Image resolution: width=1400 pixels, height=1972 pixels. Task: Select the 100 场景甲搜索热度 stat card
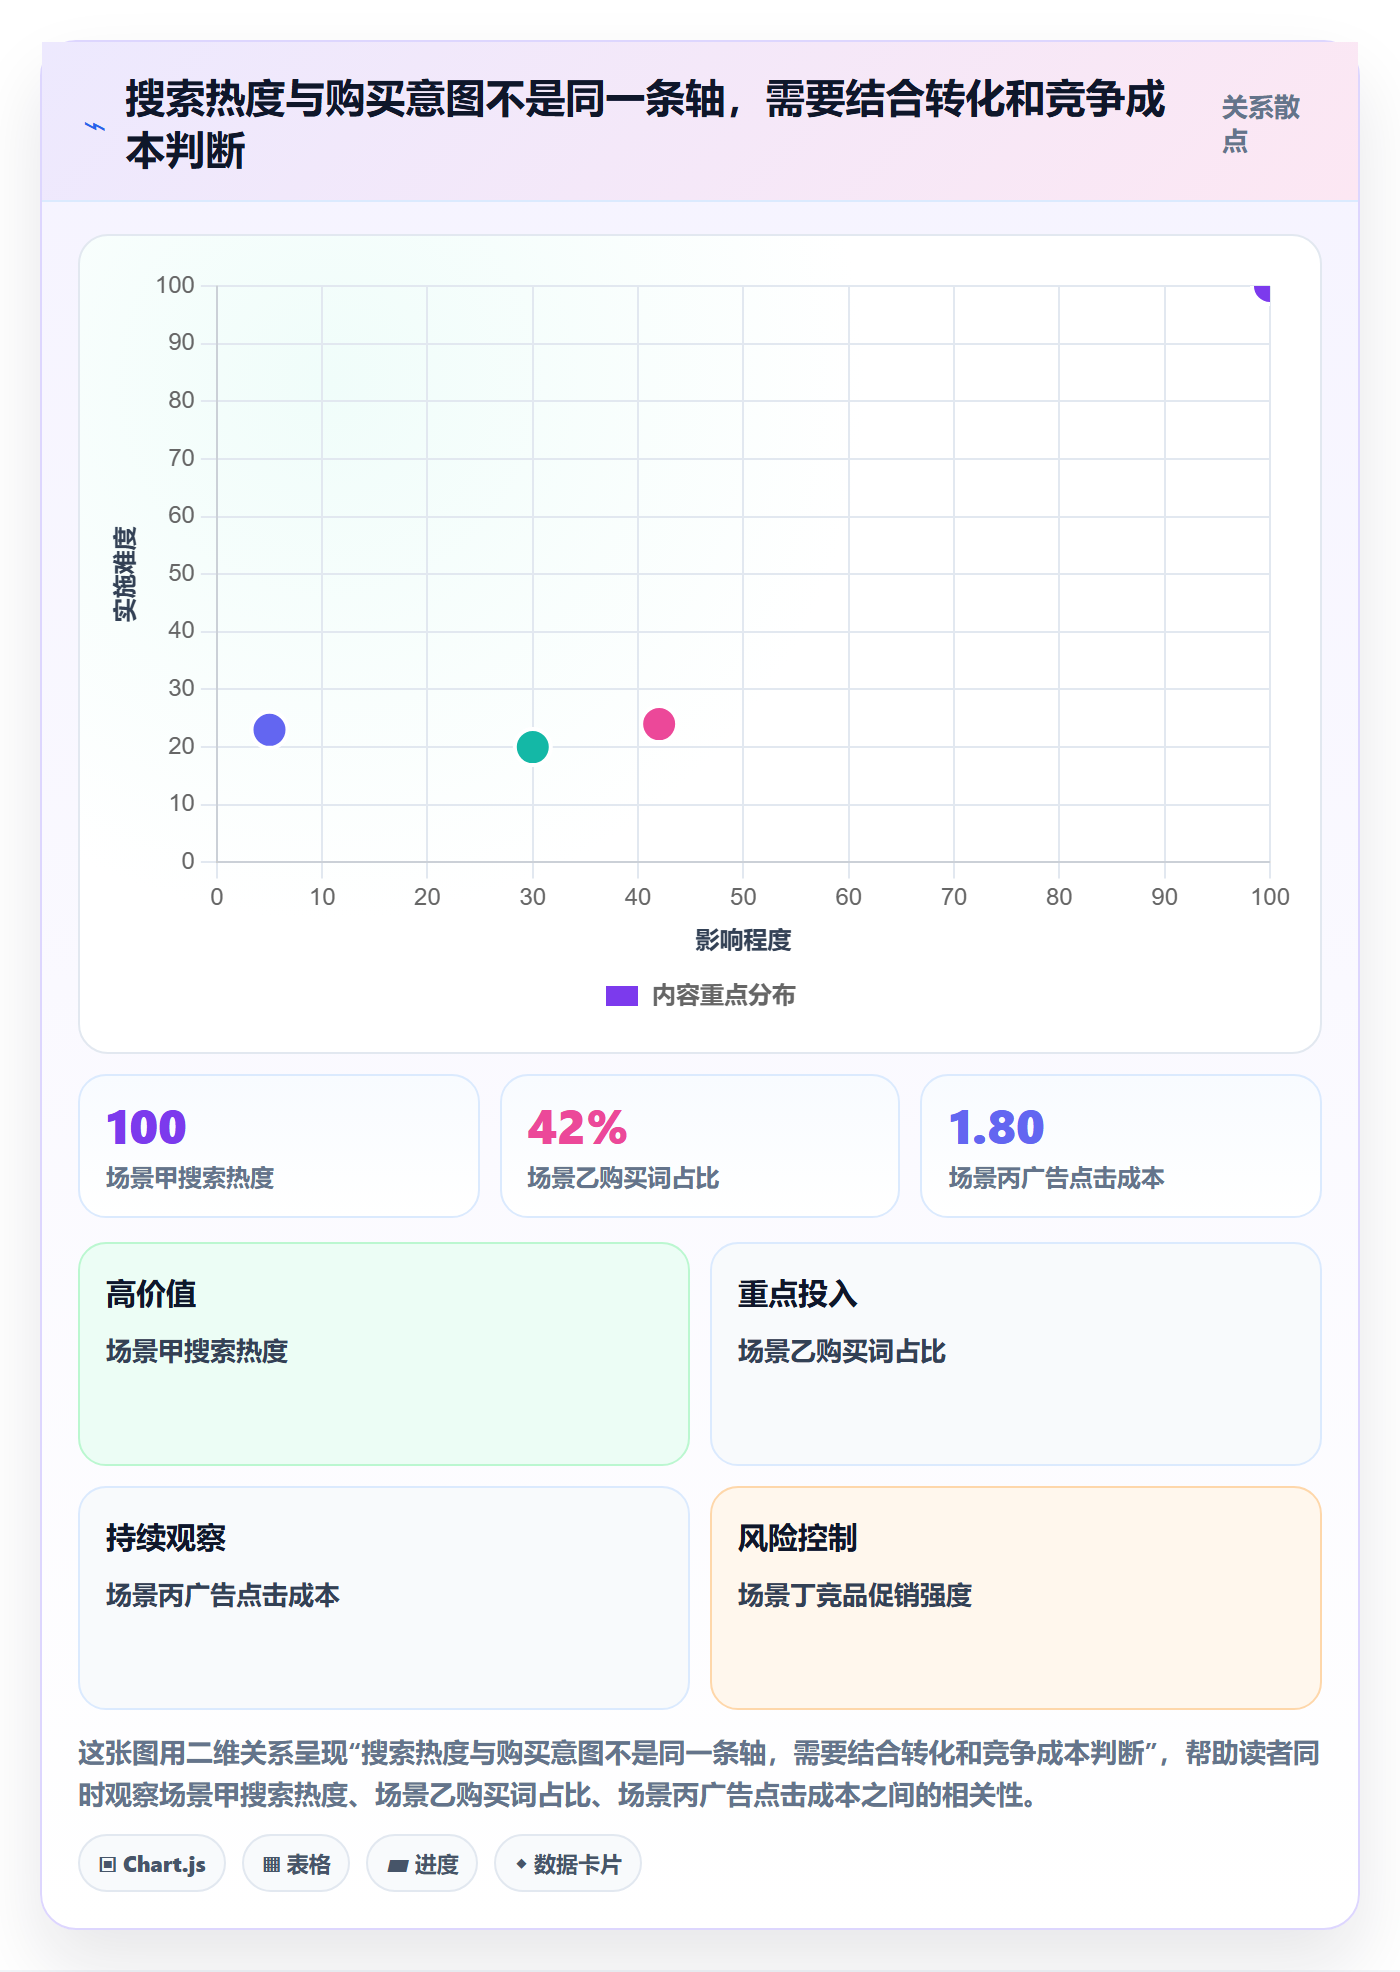[x=279, y=1146]
